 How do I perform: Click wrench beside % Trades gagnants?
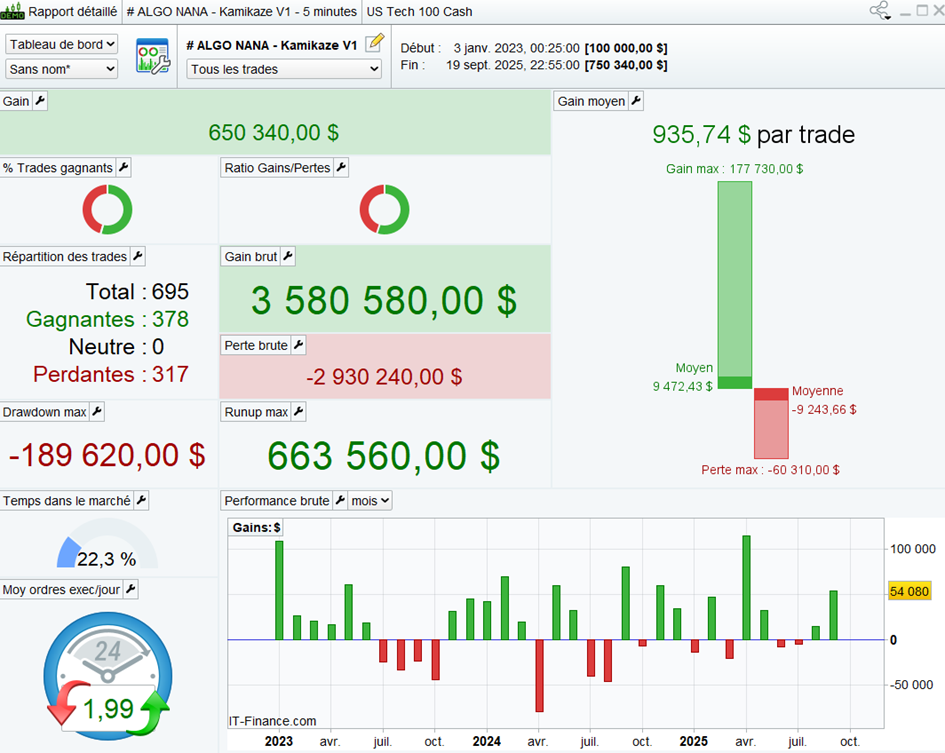tap(124, 168)
